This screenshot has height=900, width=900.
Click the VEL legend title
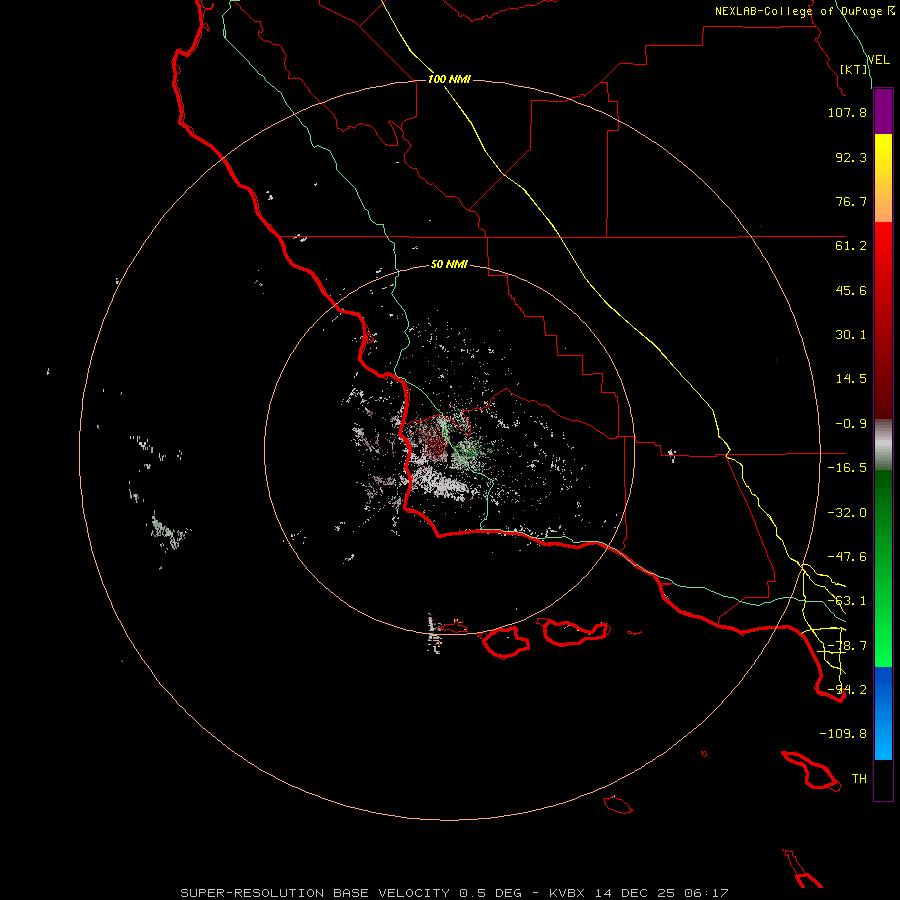coord(878,59)
